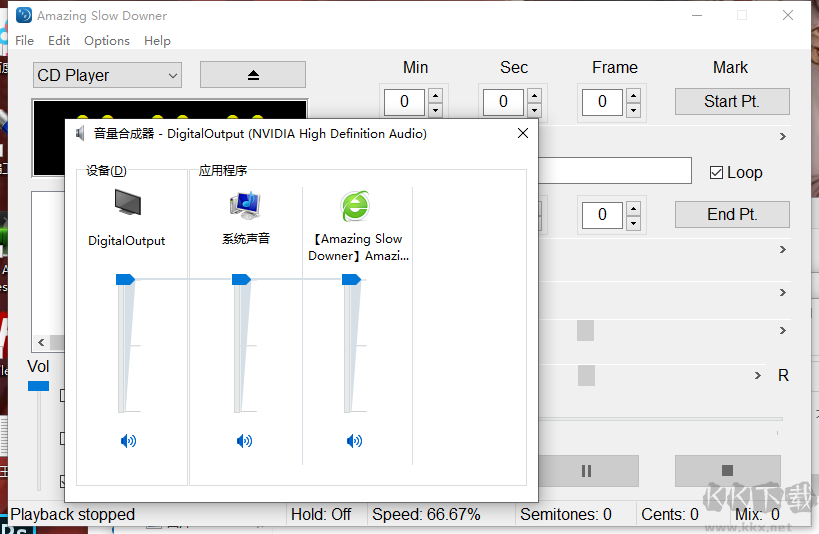Click the main Vol slider thumb

(39, 386)
